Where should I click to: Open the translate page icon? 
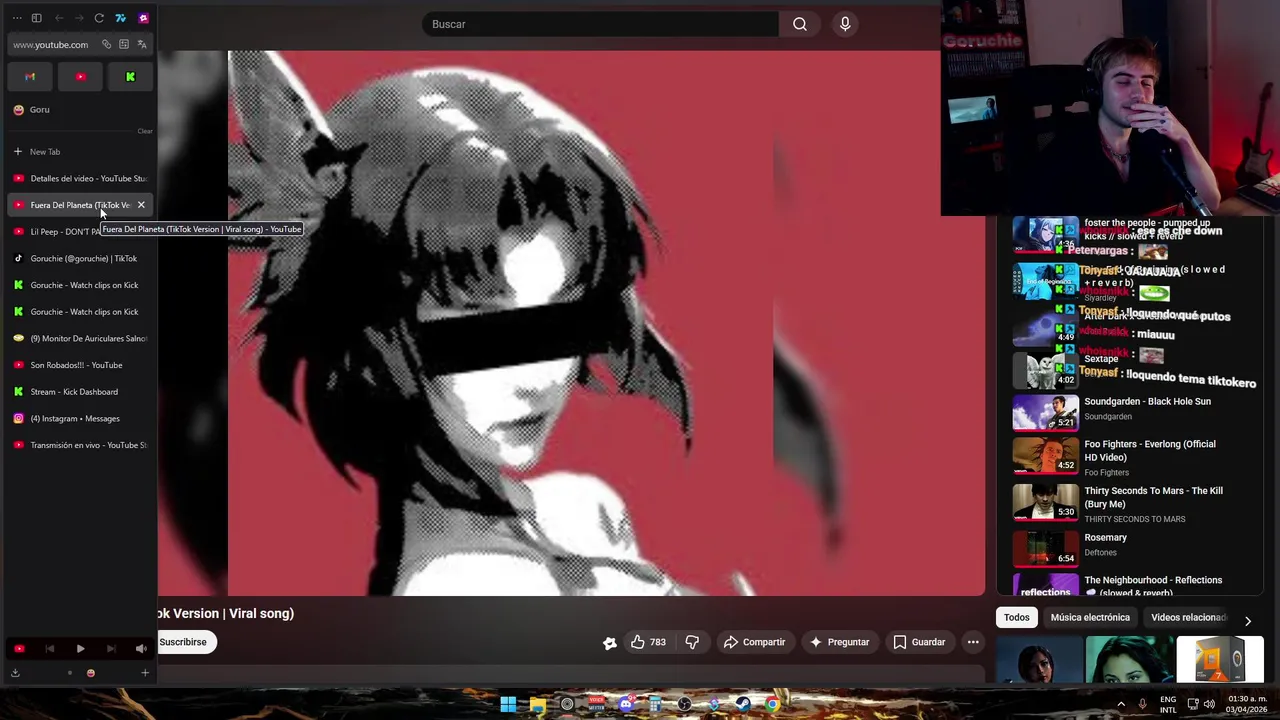tap(142, 44)
